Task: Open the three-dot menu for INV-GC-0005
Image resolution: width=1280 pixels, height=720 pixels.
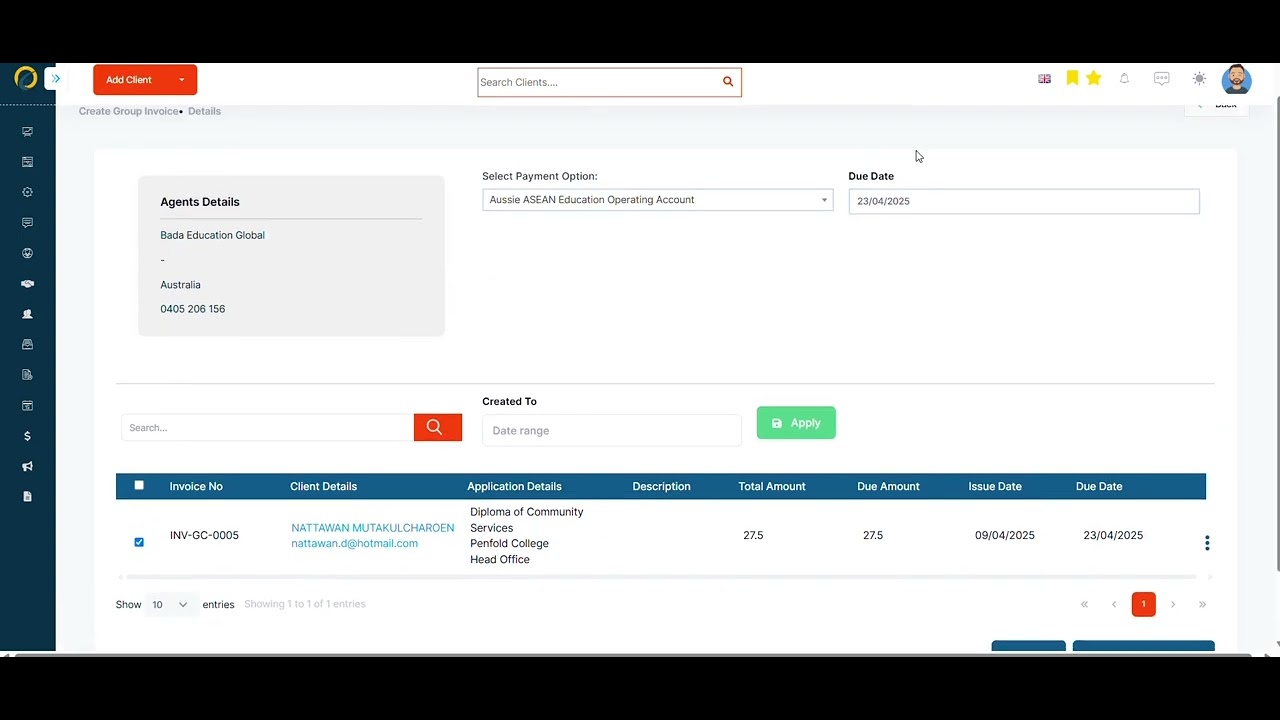Action: 1207,543
